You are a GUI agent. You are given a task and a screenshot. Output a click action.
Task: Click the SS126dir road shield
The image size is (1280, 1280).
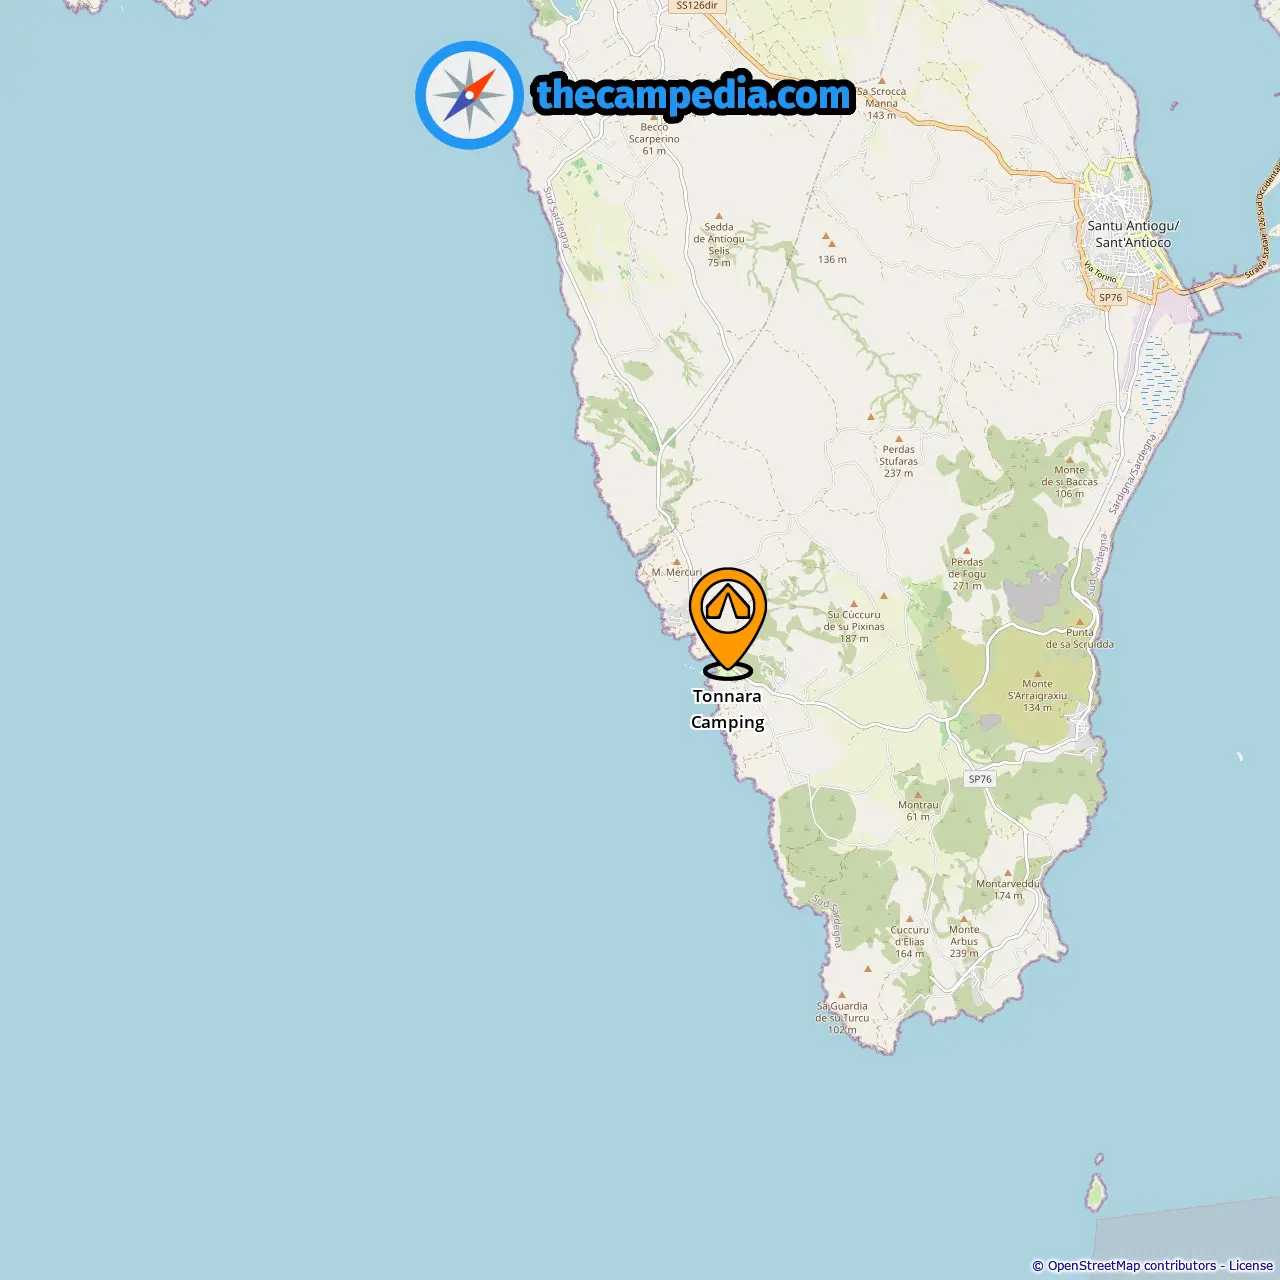click(696, 6)
